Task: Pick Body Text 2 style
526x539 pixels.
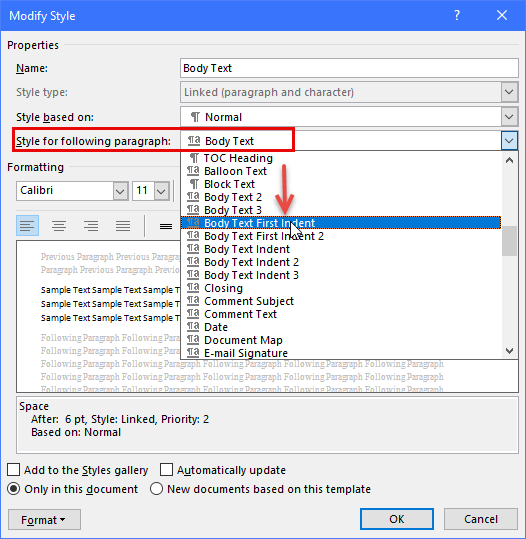Action: (341, 197)
